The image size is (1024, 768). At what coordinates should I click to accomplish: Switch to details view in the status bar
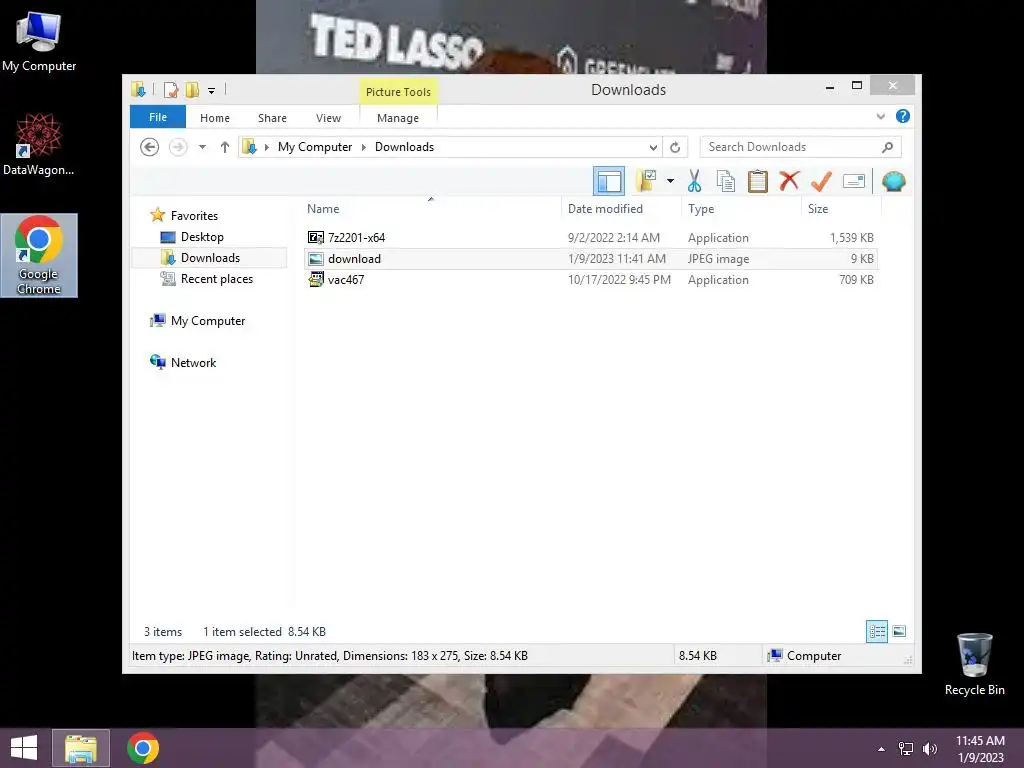pyautogui.click(x=876, y=632)
